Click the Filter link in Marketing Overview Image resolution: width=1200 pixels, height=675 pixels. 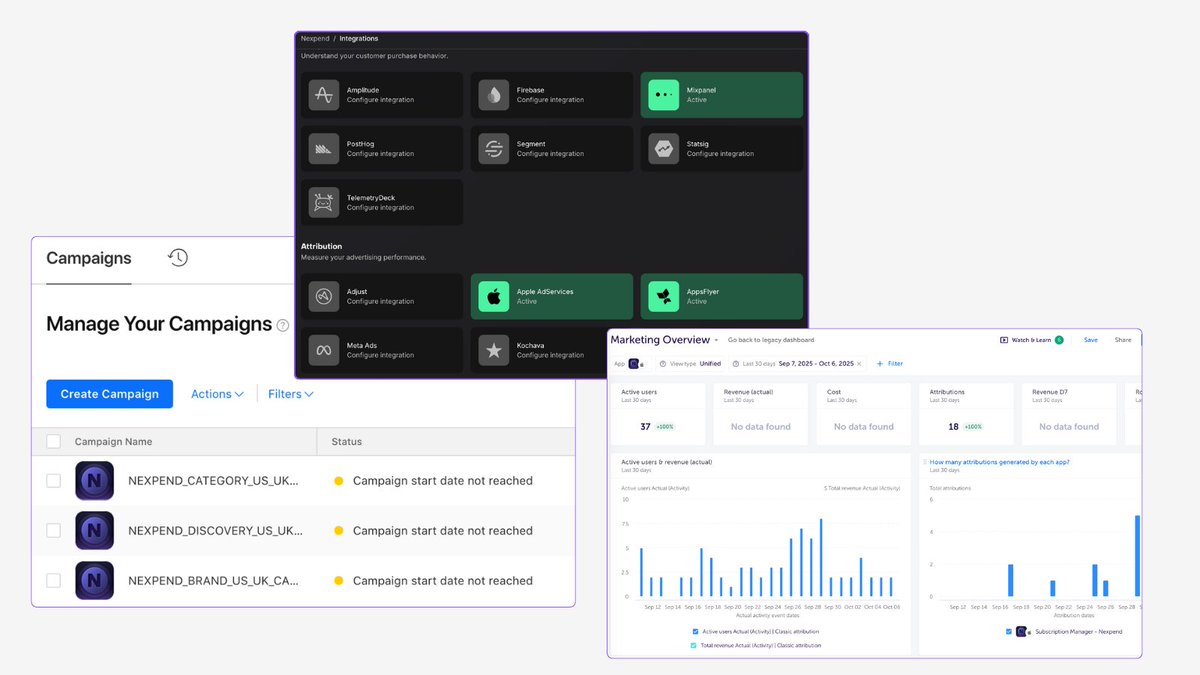tap(895, 364)
